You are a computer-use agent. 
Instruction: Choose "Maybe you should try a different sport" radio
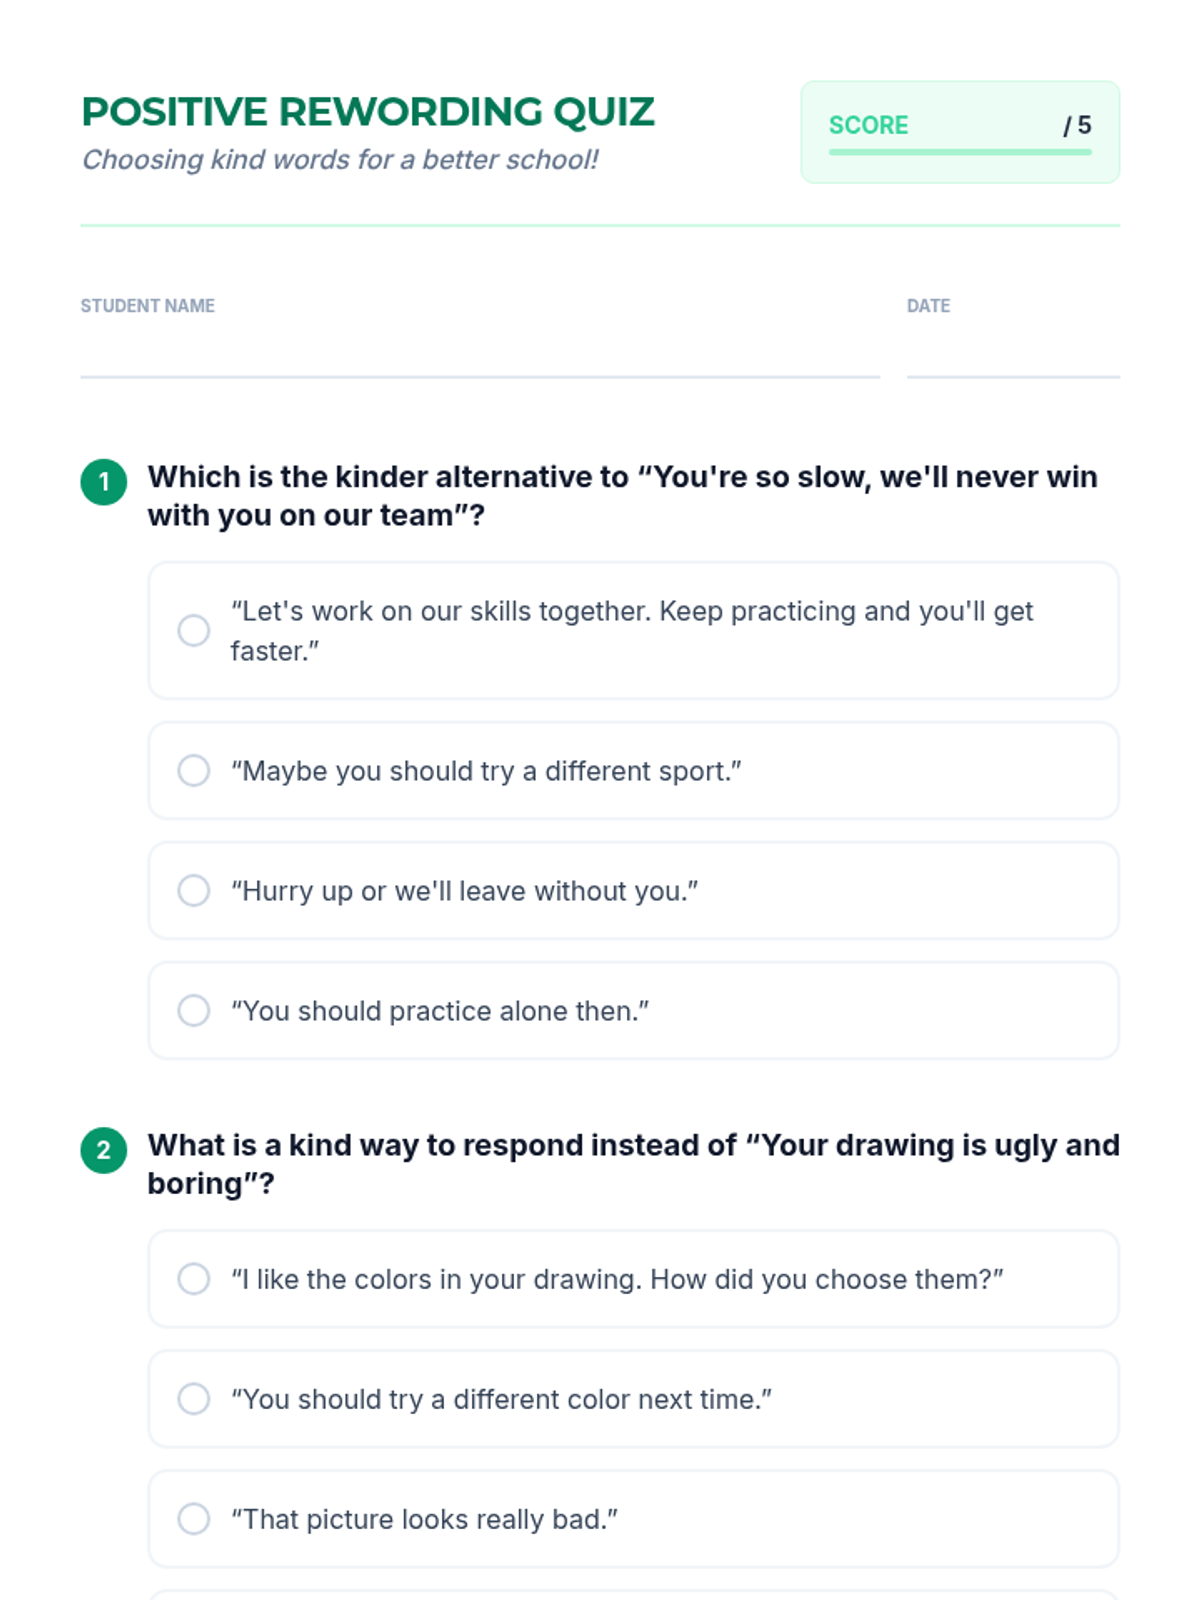click(x=194, y=771)
